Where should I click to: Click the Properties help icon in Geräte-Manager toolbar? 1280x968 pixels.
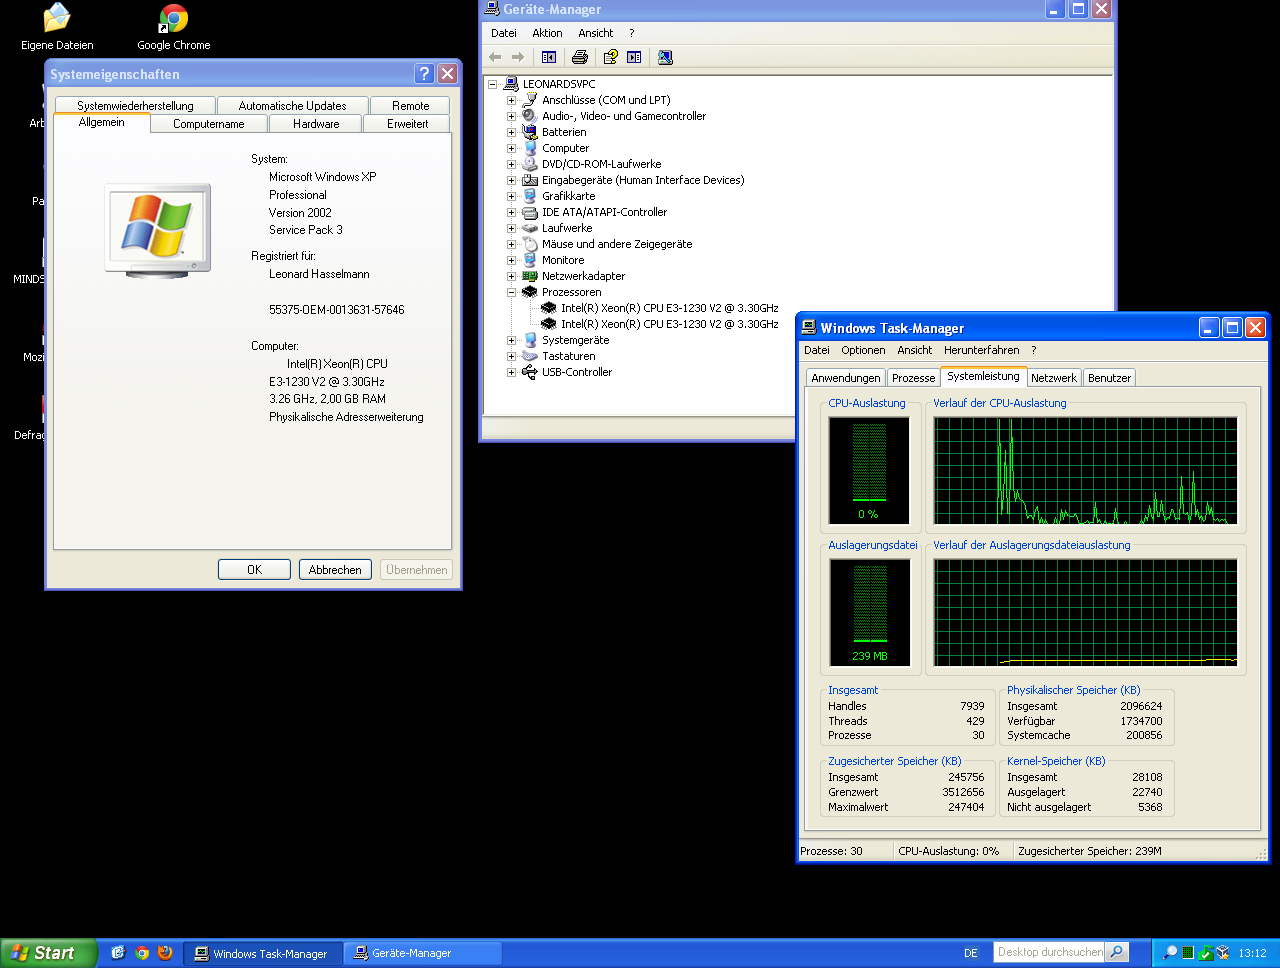tap(610, 57)
